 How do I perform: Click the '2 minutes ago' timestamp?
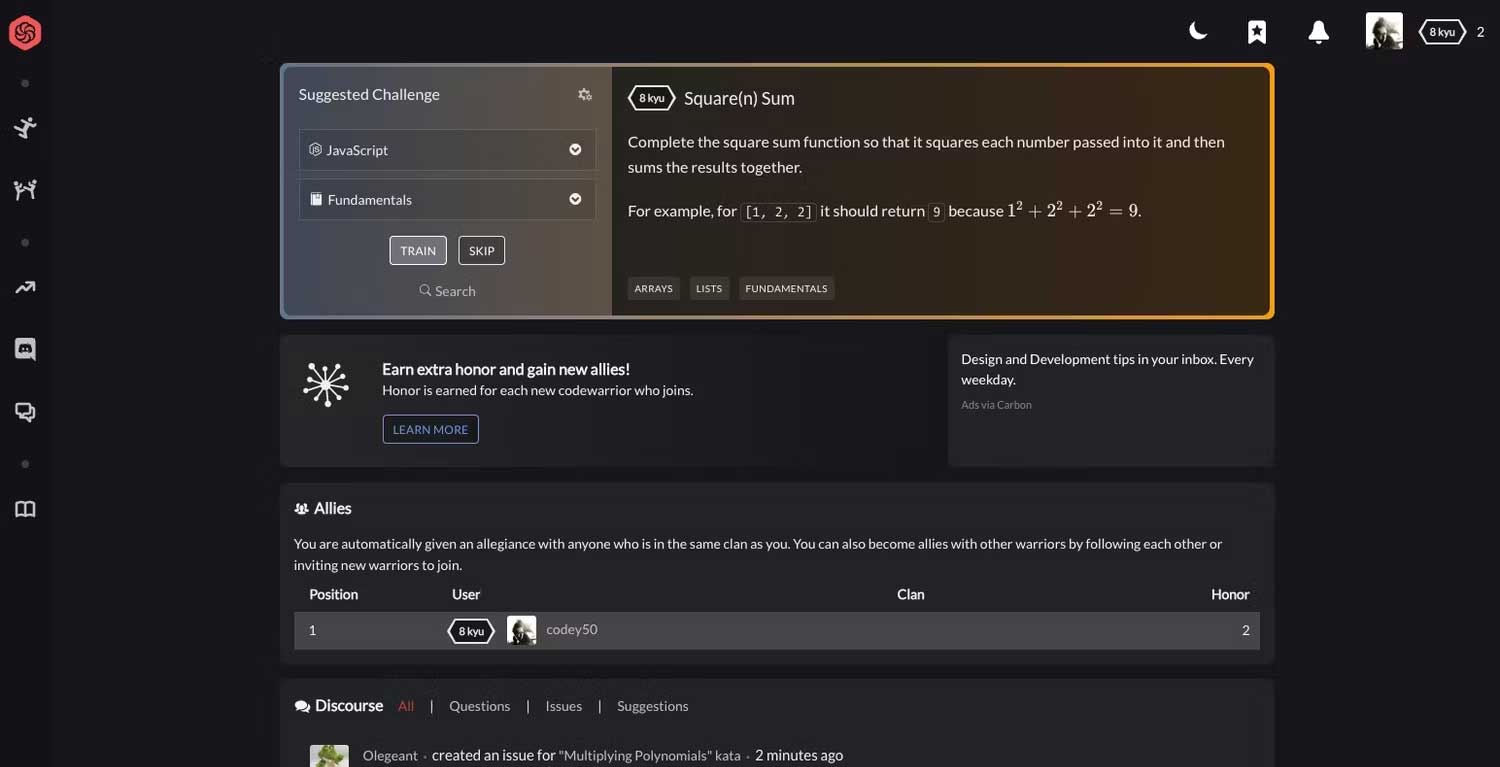(799, 755)
